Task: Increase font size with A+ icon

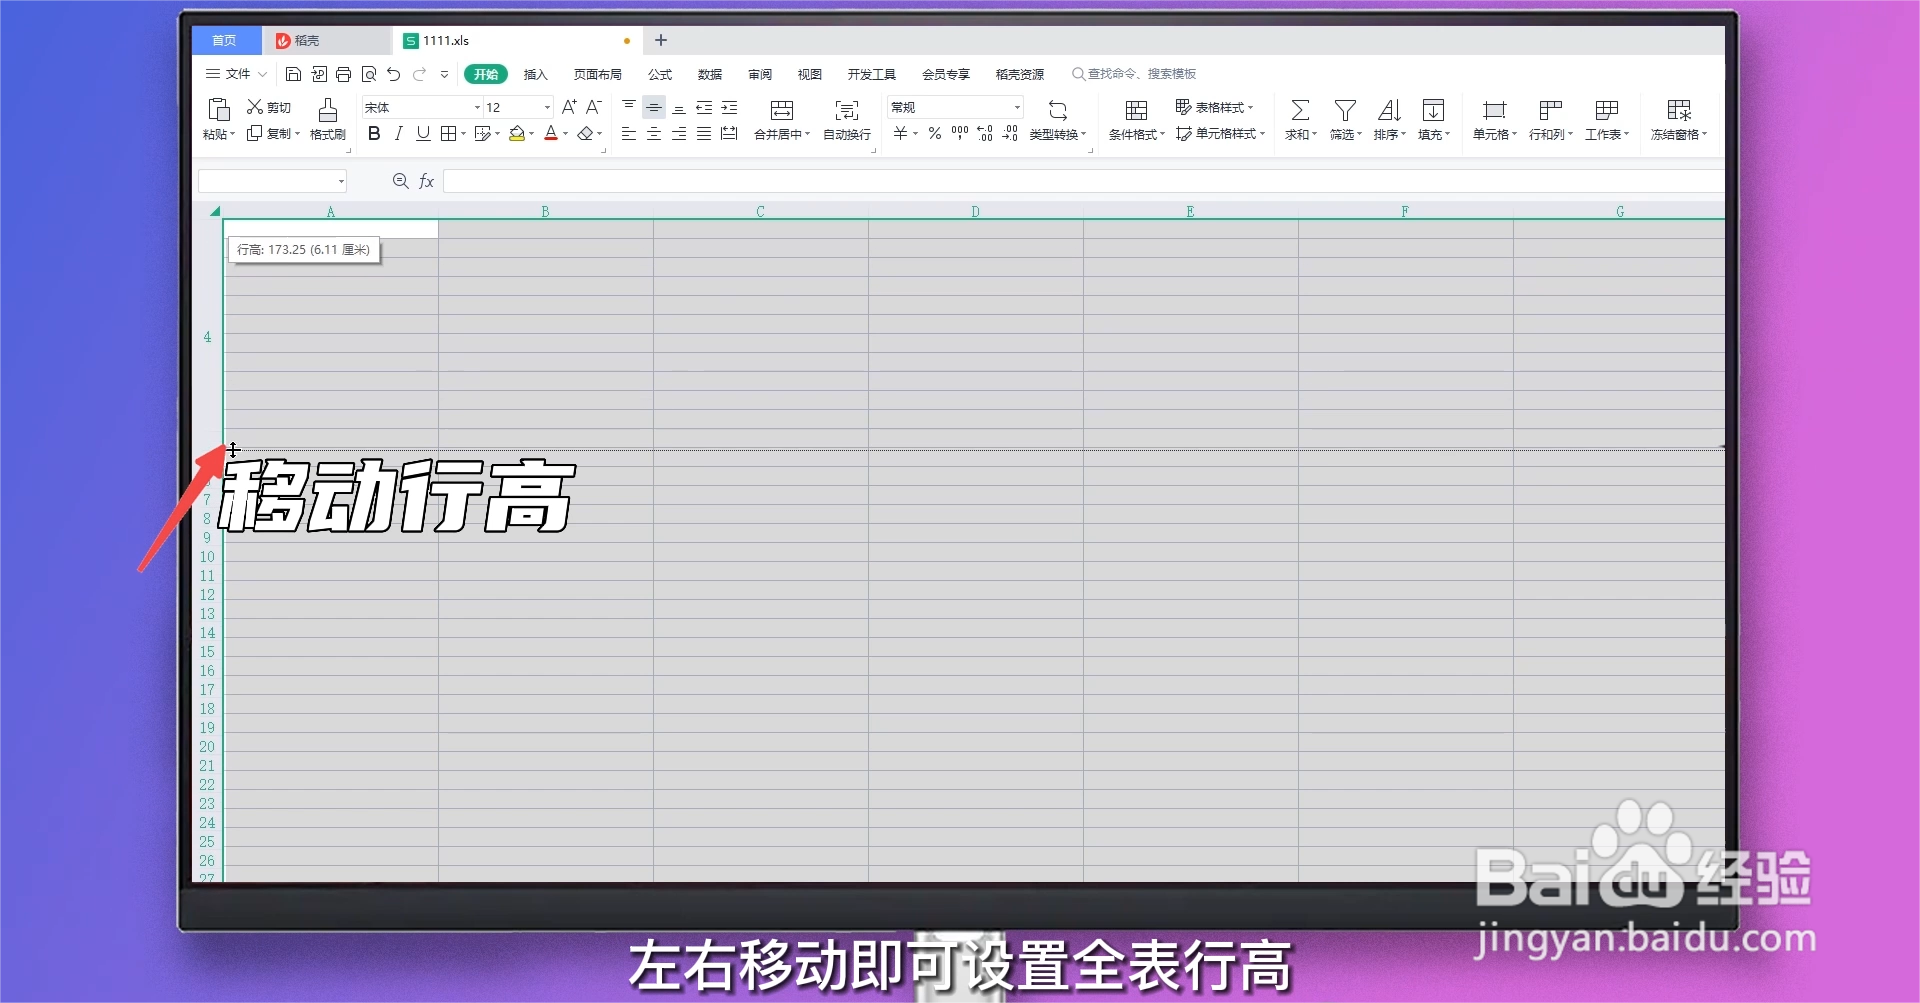Action: coord(569,107)
